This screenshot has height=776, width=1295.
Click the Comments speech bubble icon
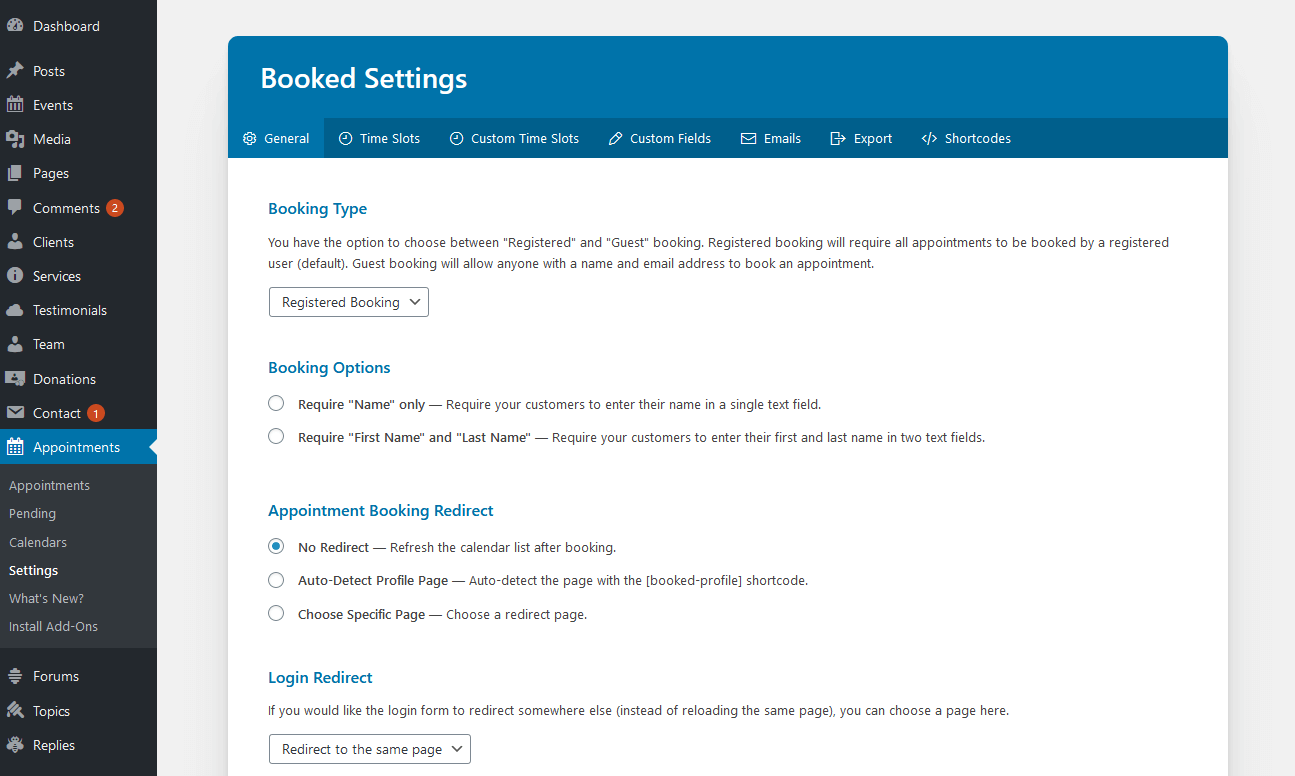pyautogui.click(x=15, y=208)
